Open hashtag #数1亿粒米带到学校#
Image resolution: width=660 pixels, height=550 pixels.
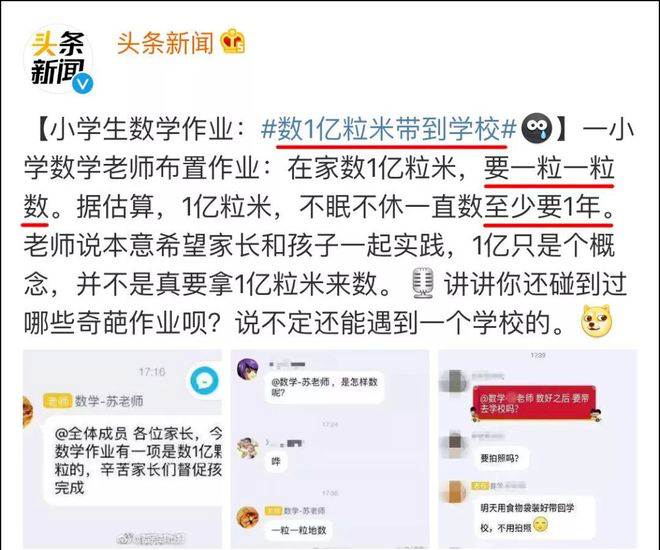(x=389, y=129)
